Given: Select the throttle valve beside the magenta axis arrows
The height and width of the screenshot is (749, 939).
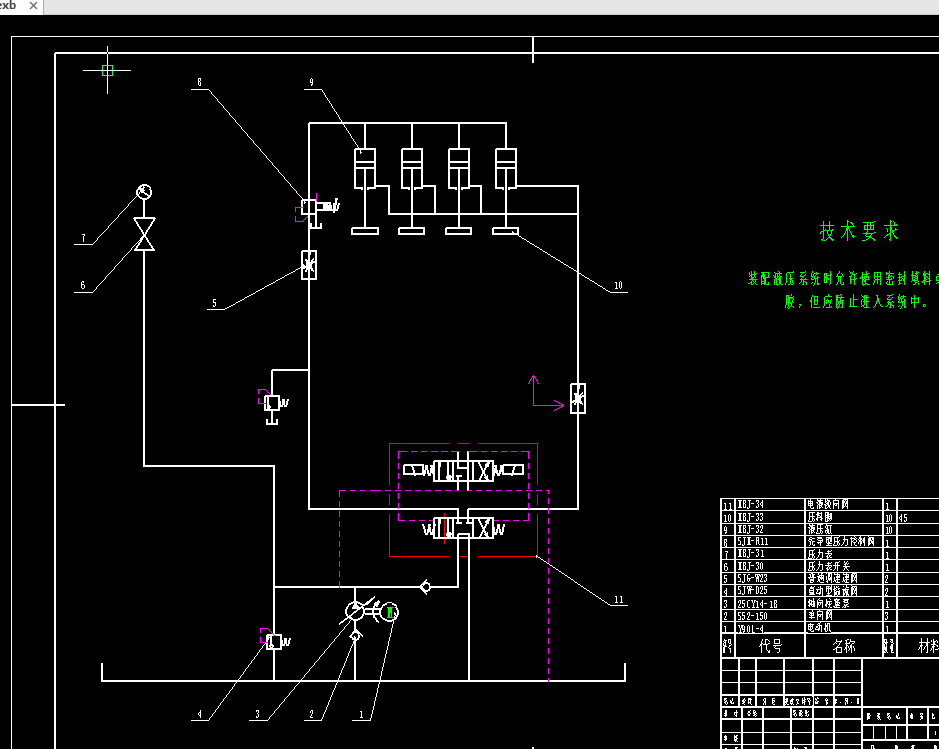Looking at the screenshot, I should click(x=578, y=399).
